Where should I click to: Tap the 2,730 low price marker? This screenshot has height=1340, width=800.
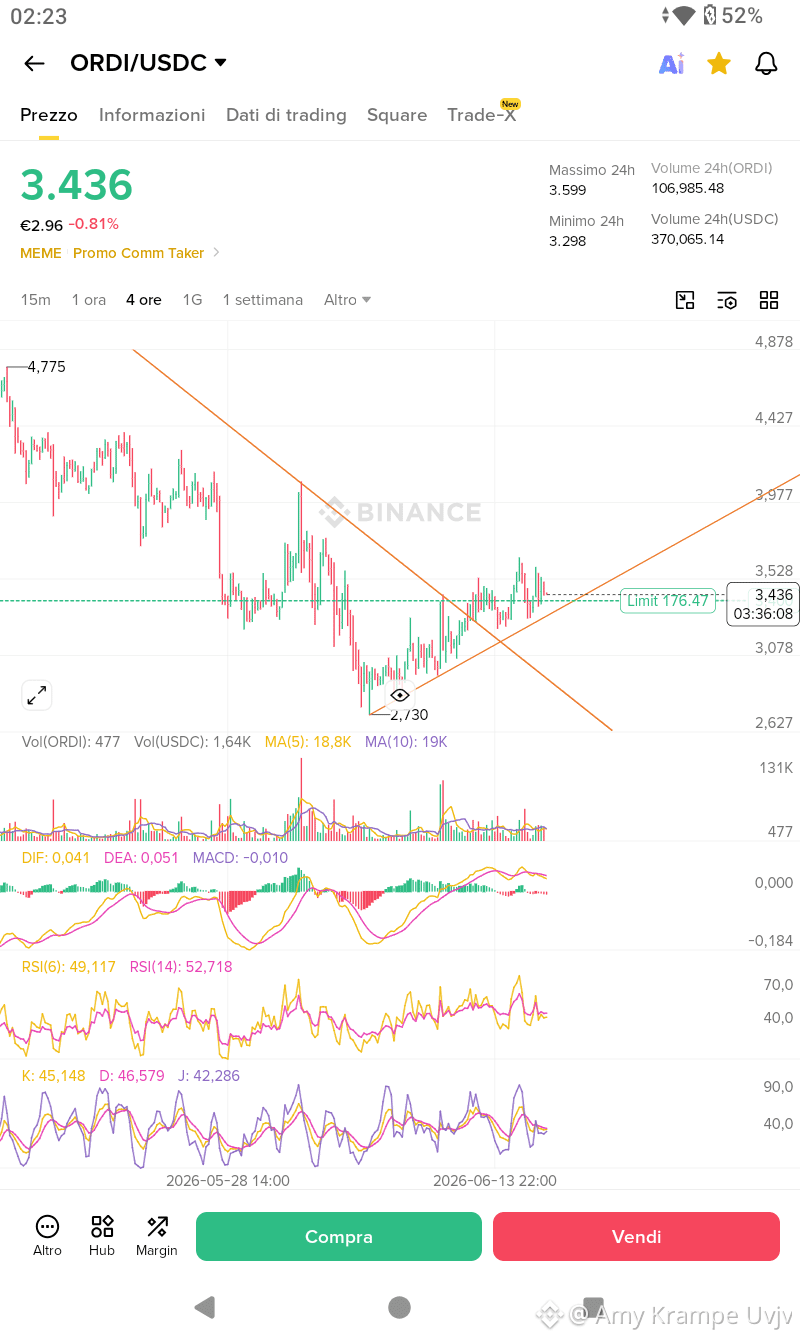click(409, 715)
